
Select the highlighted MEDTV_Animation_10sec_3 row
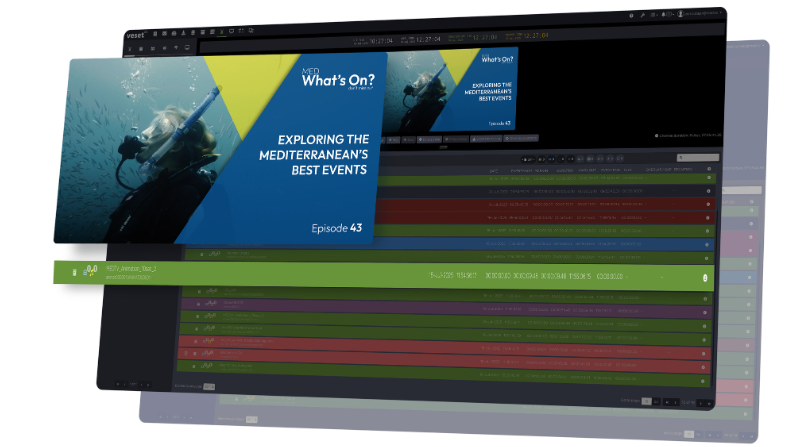384,274
